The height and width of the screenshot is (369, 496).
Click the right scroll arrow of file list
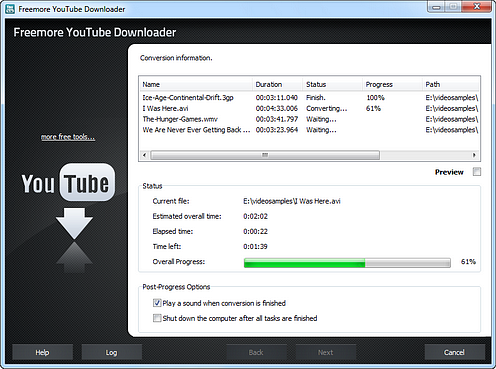coord(474,155)
